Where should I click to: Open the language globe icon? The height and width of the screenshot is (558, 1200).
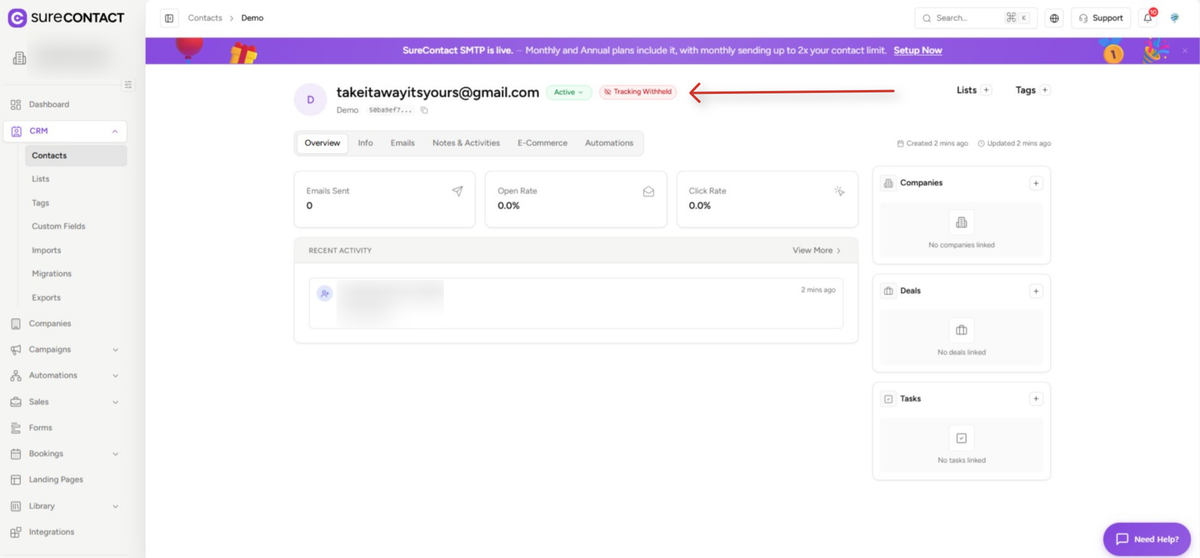(1054, 18)
